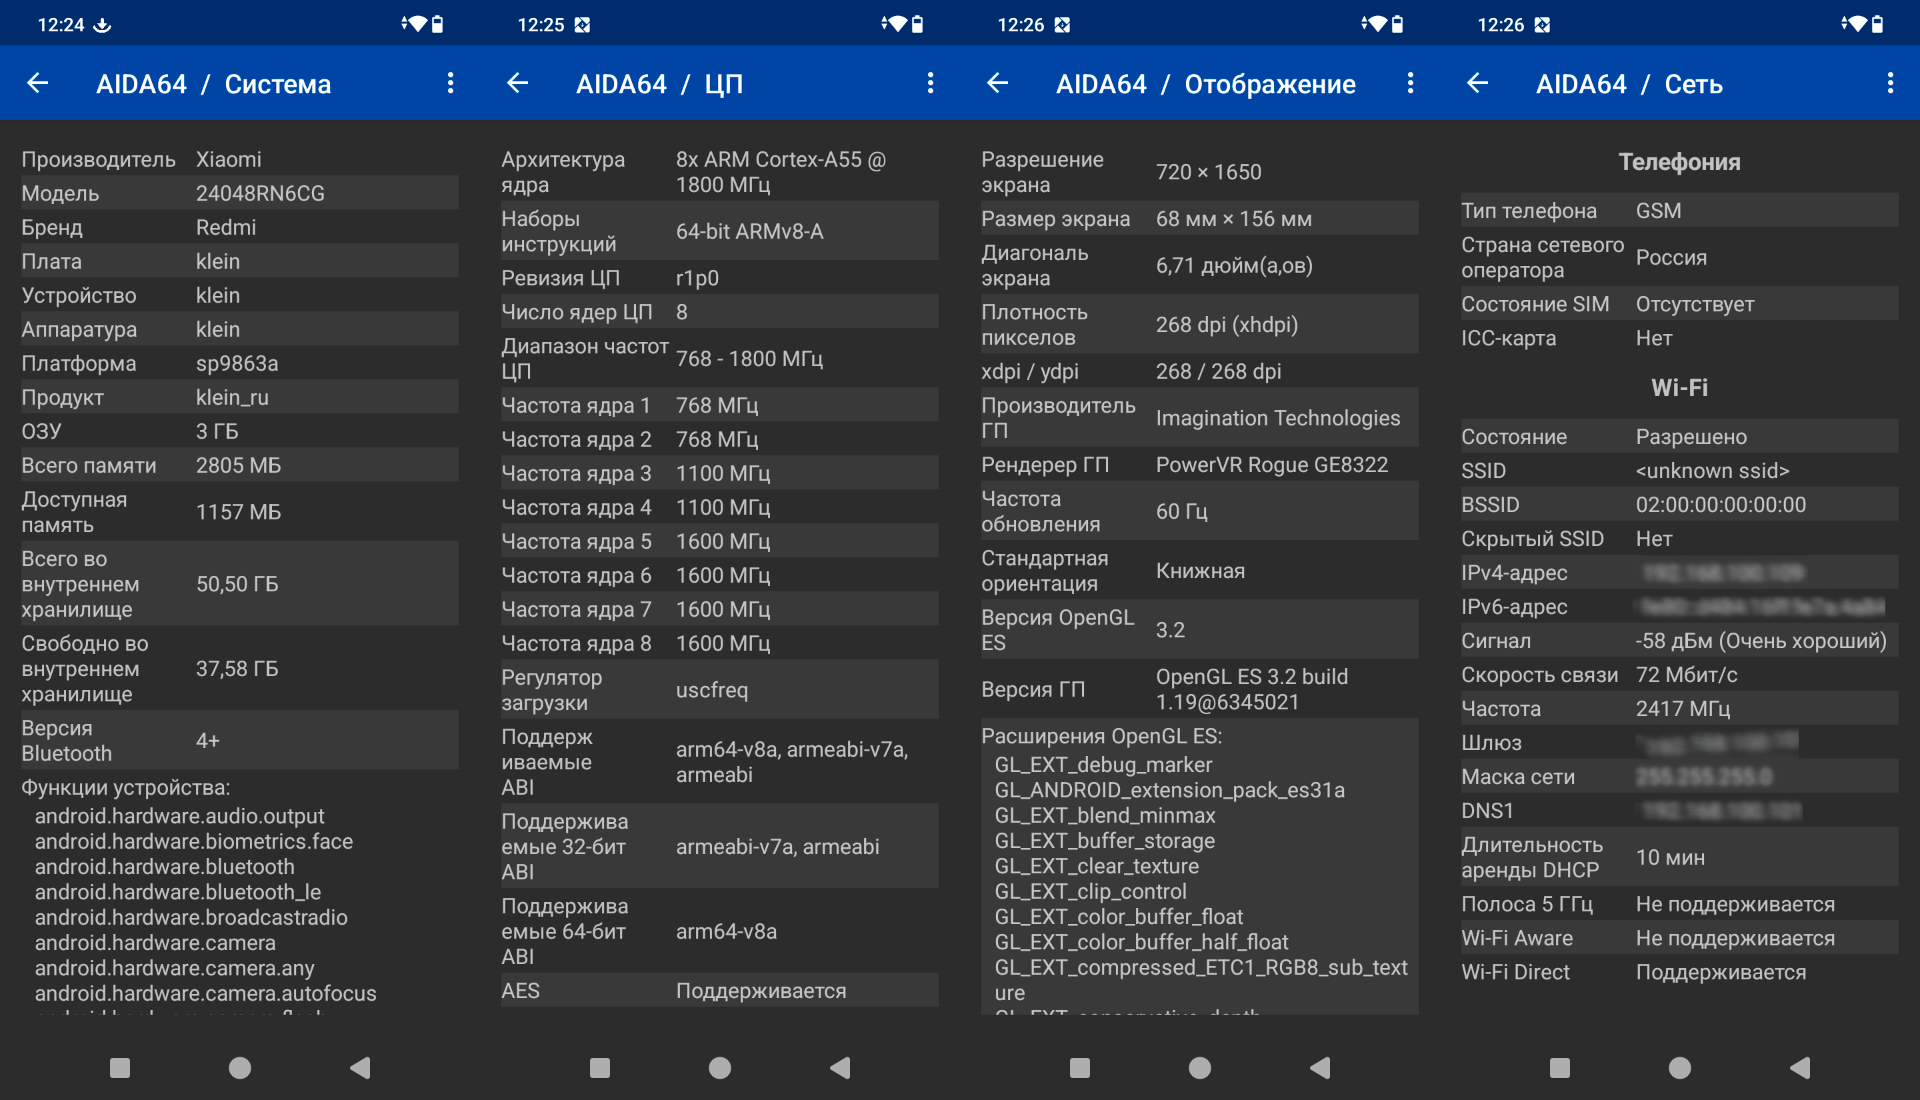Image resolution: width=1920 pixels, height=1100 pixels.
Task: Go back from the Сеть screen
Action: pos(1478,84)
